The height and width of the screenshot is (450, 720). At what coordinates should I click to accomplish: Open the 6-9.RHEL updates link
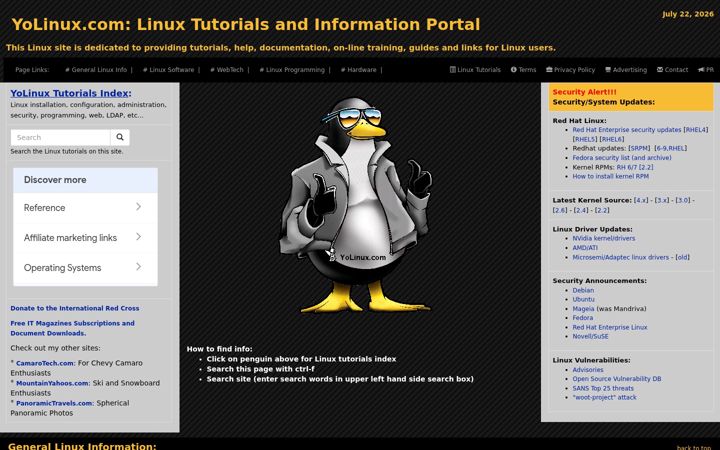(670, 148)
